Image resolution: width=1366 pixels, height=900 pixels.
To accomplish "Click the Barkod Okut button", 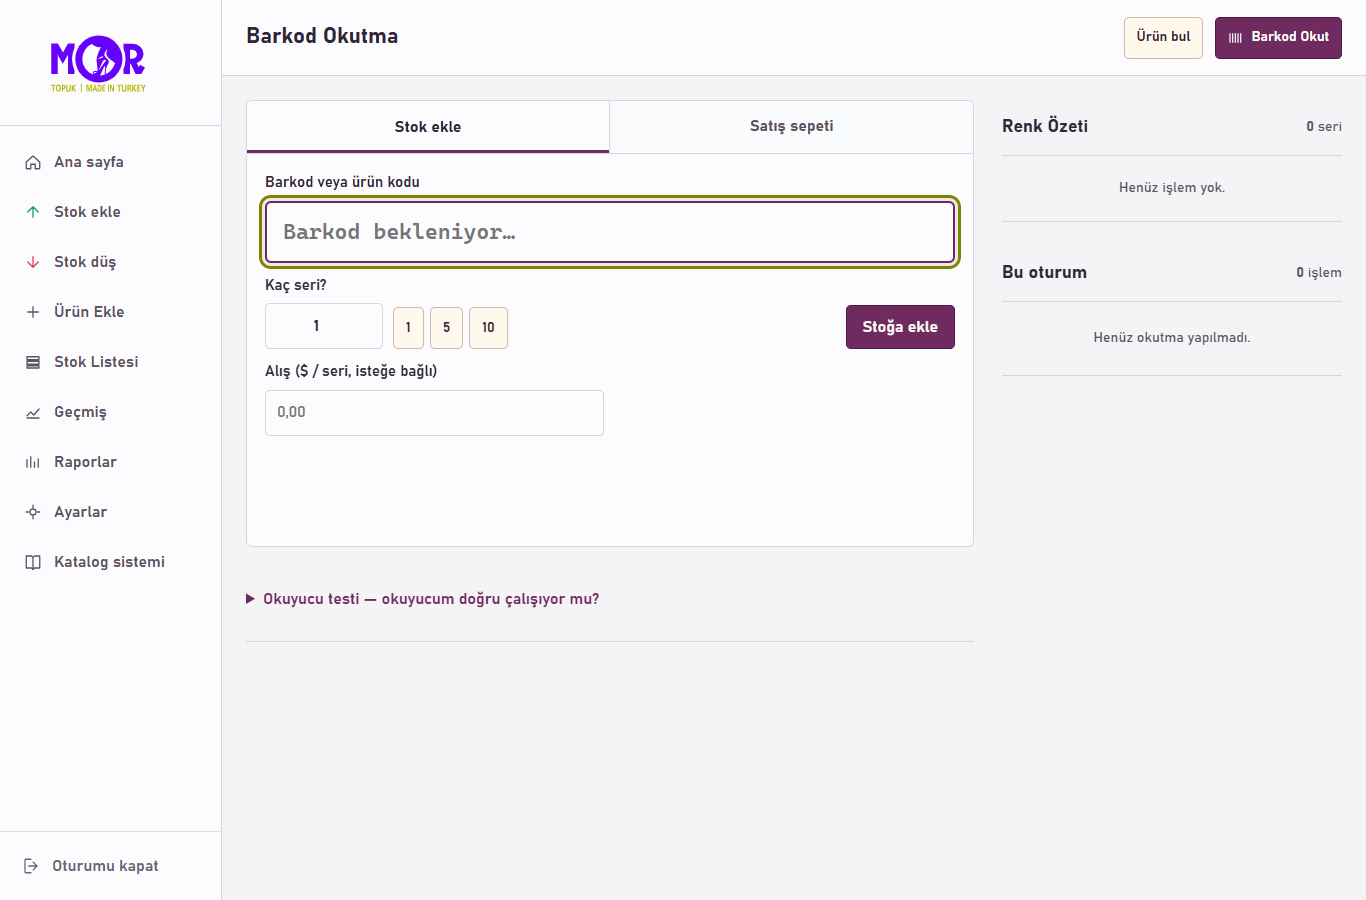I will (1278, 38).
